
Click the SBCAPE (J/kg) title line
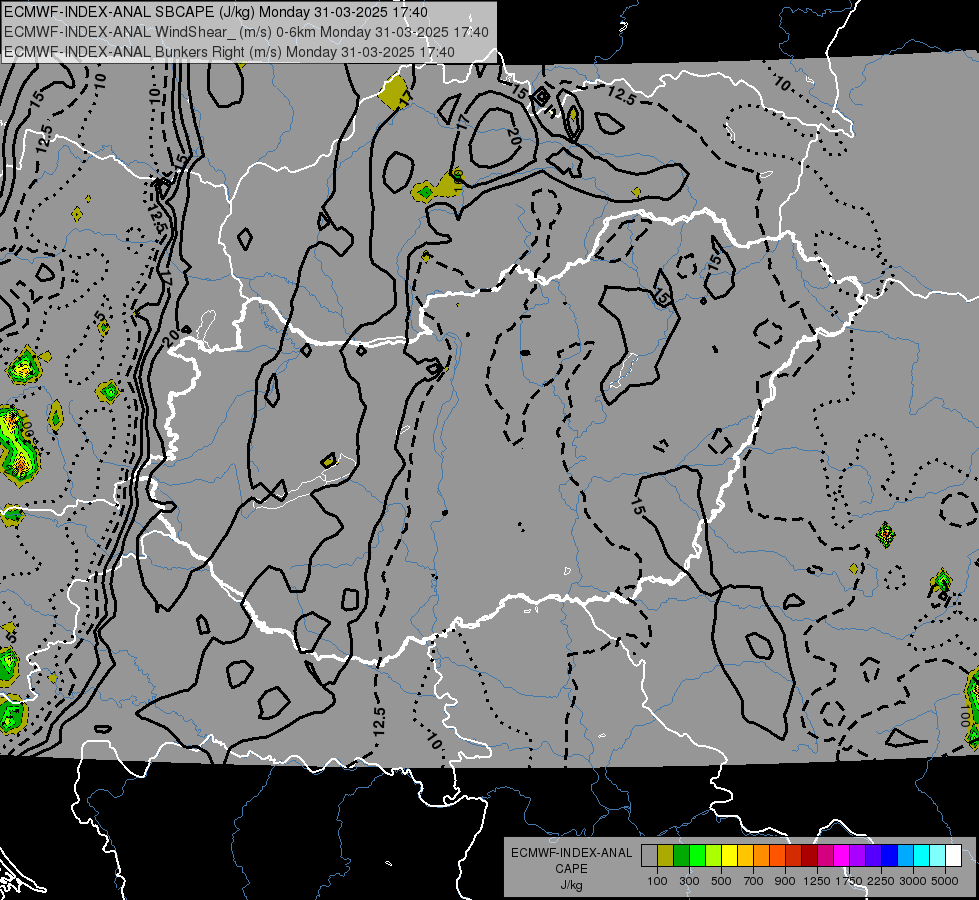pos(216,12)
